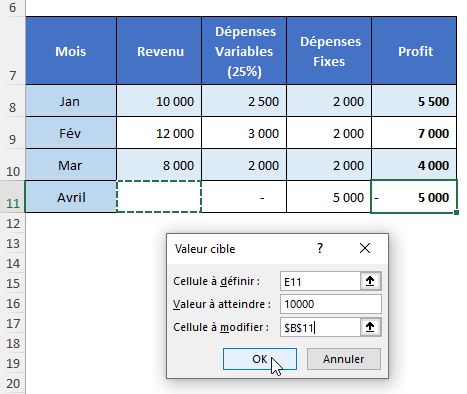Image resolution: width=467 pixels, height=394 pixels.
Task: Click the Annuler button
Action: click(x=343, y=359)
